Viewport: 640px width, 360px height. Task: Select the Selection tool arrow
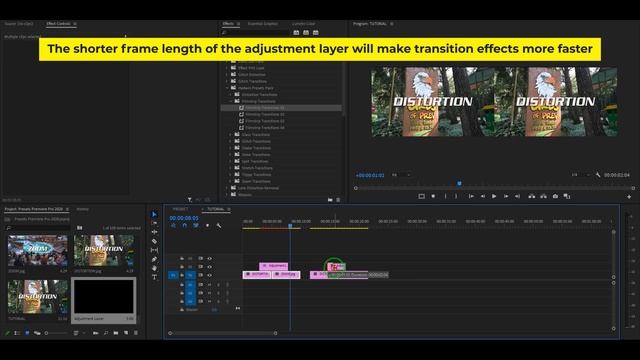154,214
